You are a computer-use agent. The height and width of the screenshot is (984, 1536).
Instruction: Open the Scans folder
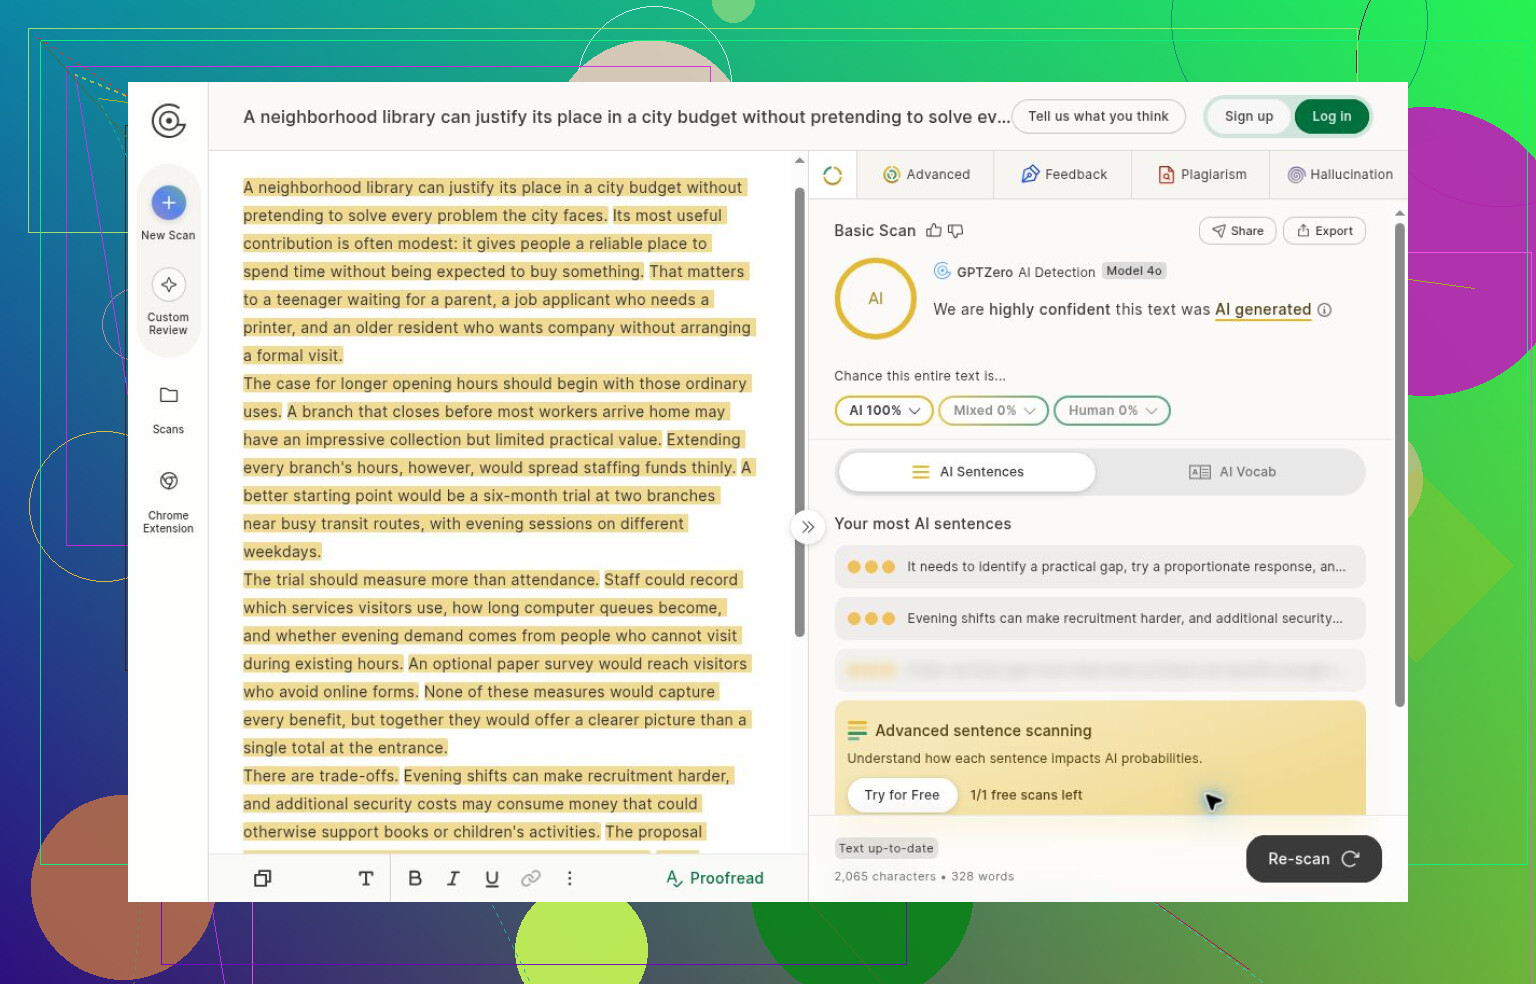click(168, 409)
